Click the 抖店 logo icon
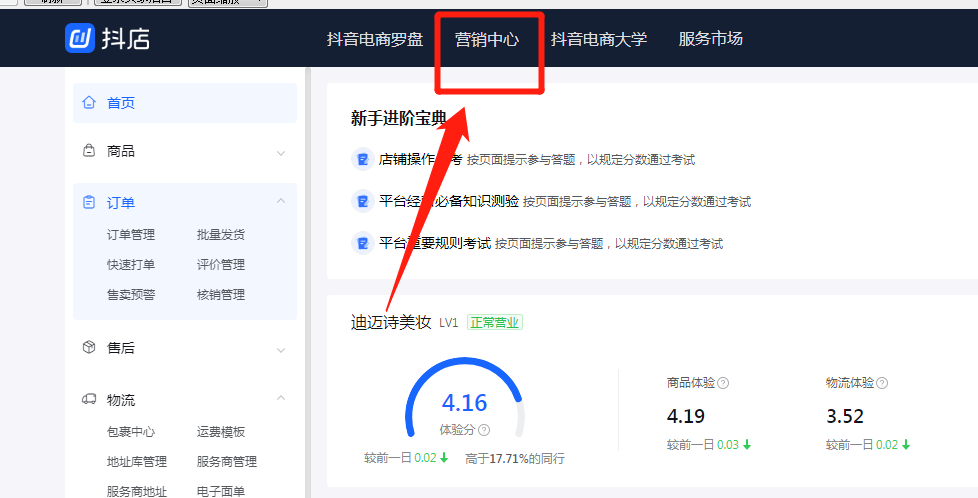Viewport: 978px width, 498px height. [x=80, y=38]
